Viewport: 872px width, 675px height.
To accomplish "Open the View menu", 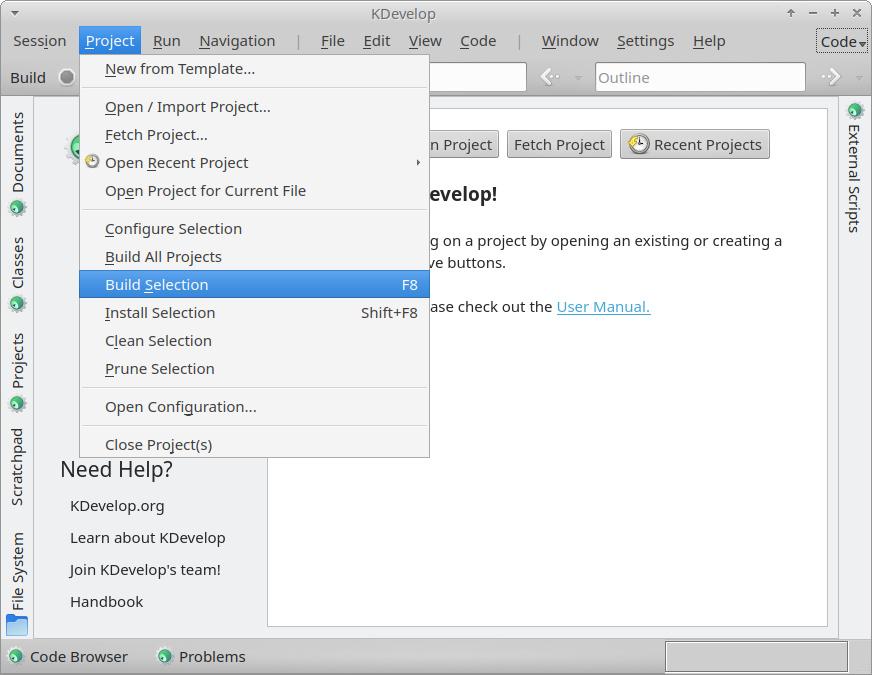I will [x=425, y=41].
